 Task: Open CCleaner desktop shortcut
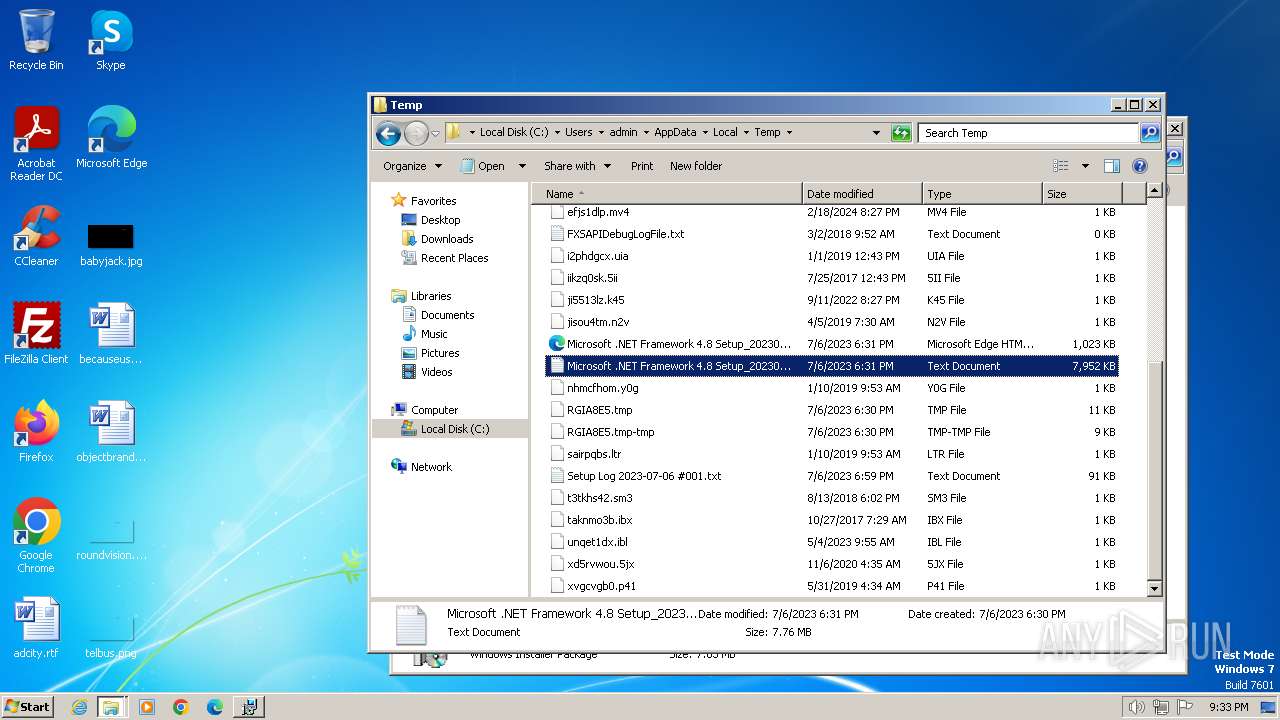coord(36,235)
